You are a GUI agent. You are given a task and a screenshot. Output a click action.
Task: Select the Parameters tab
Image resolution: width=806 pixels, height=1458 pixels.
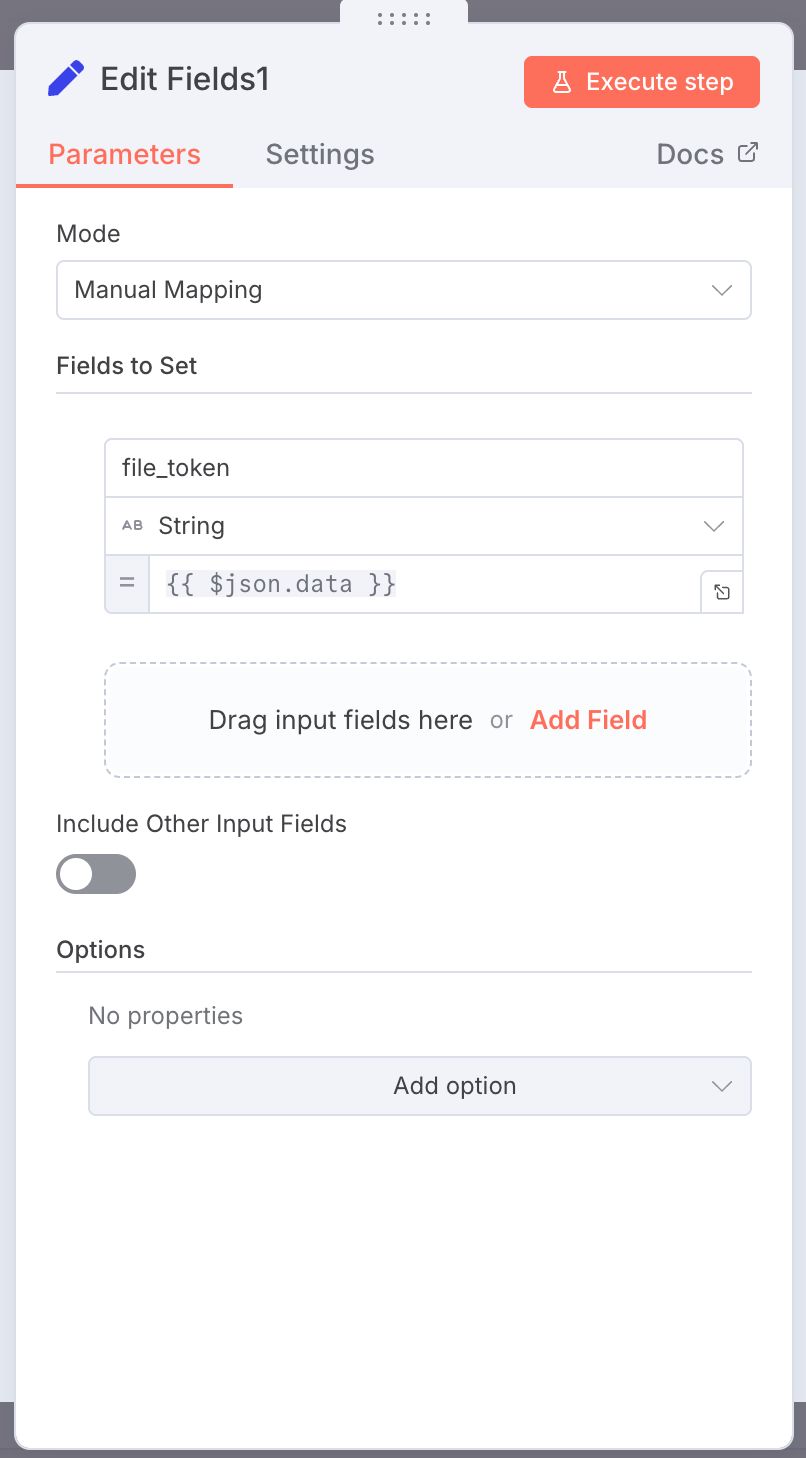123,154
